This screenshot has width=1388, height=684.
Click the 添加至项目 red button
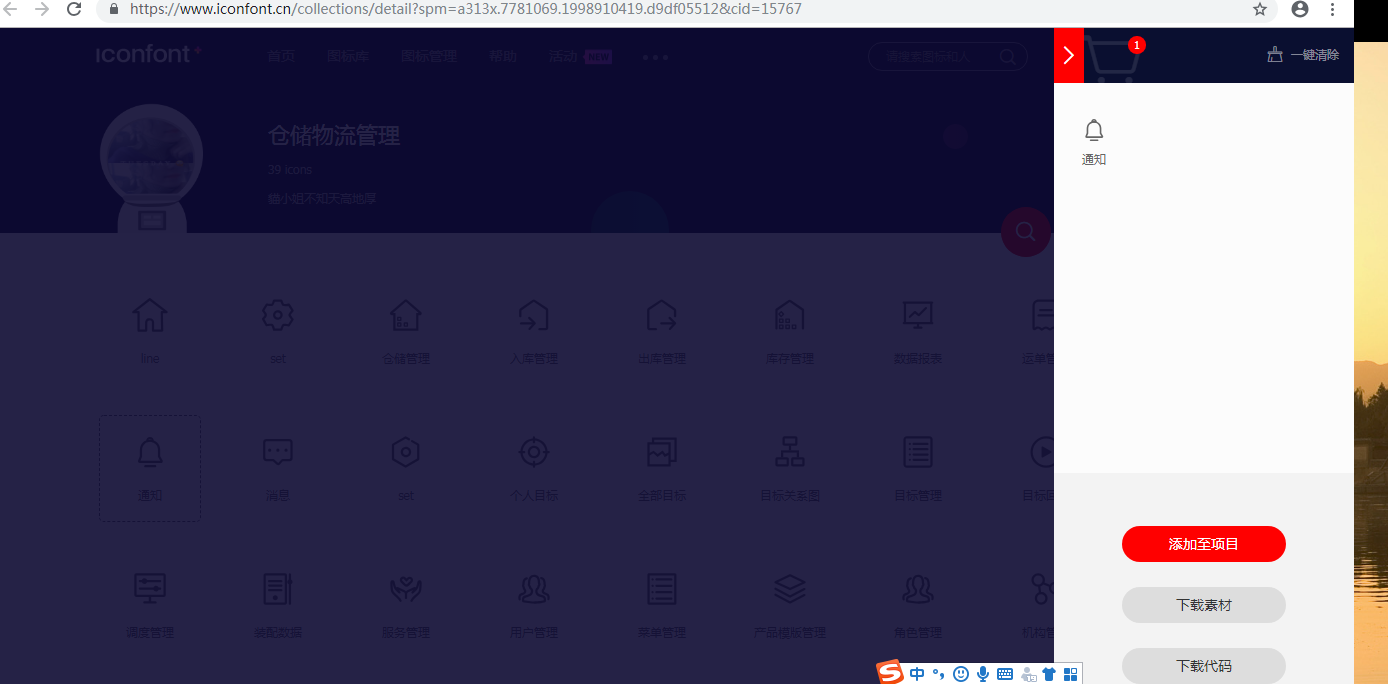[x=1203, y=544]
